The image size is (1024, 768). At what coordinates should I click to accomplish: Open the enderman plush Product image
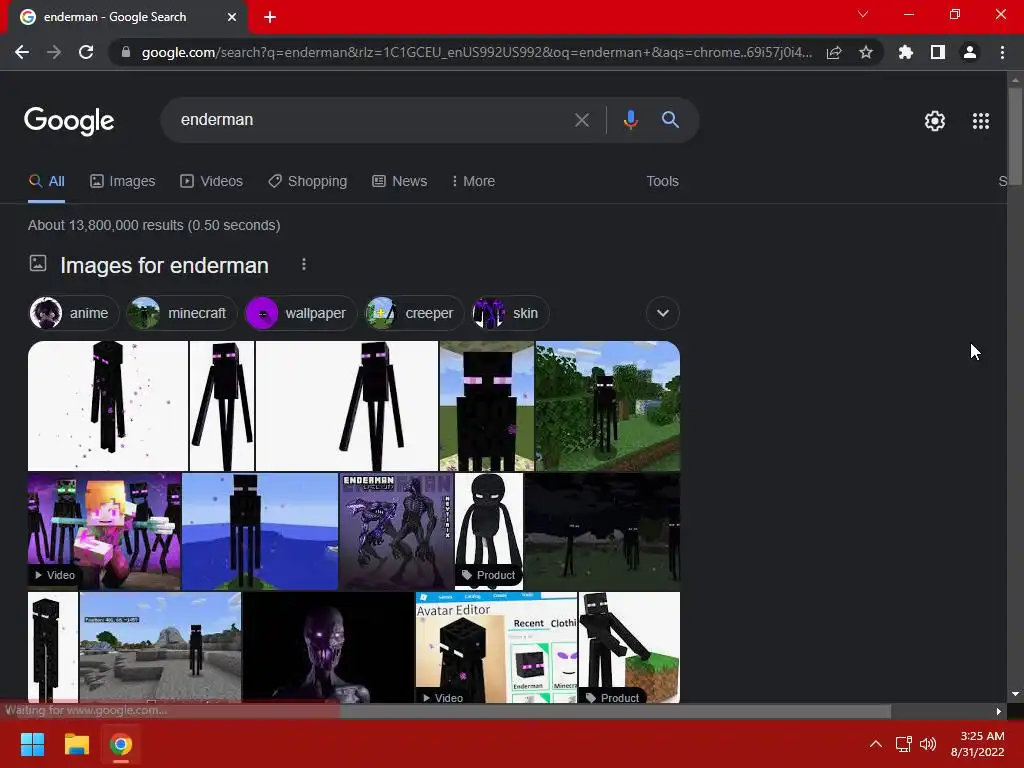[488, 532]
